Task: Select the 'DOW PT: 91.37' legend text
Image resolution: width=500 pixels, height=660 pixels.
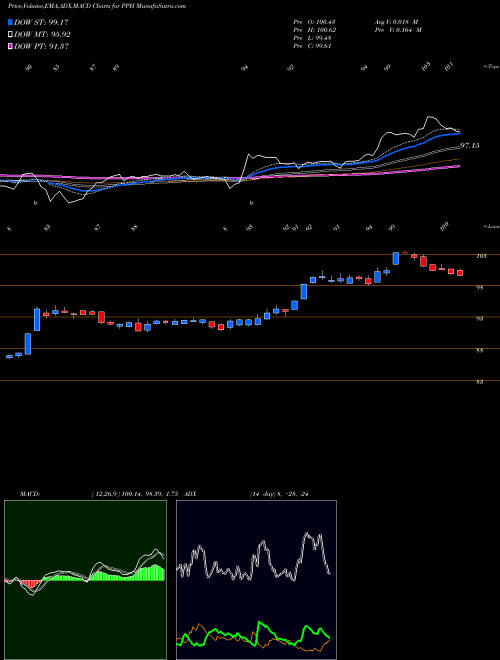Action: 42,46
